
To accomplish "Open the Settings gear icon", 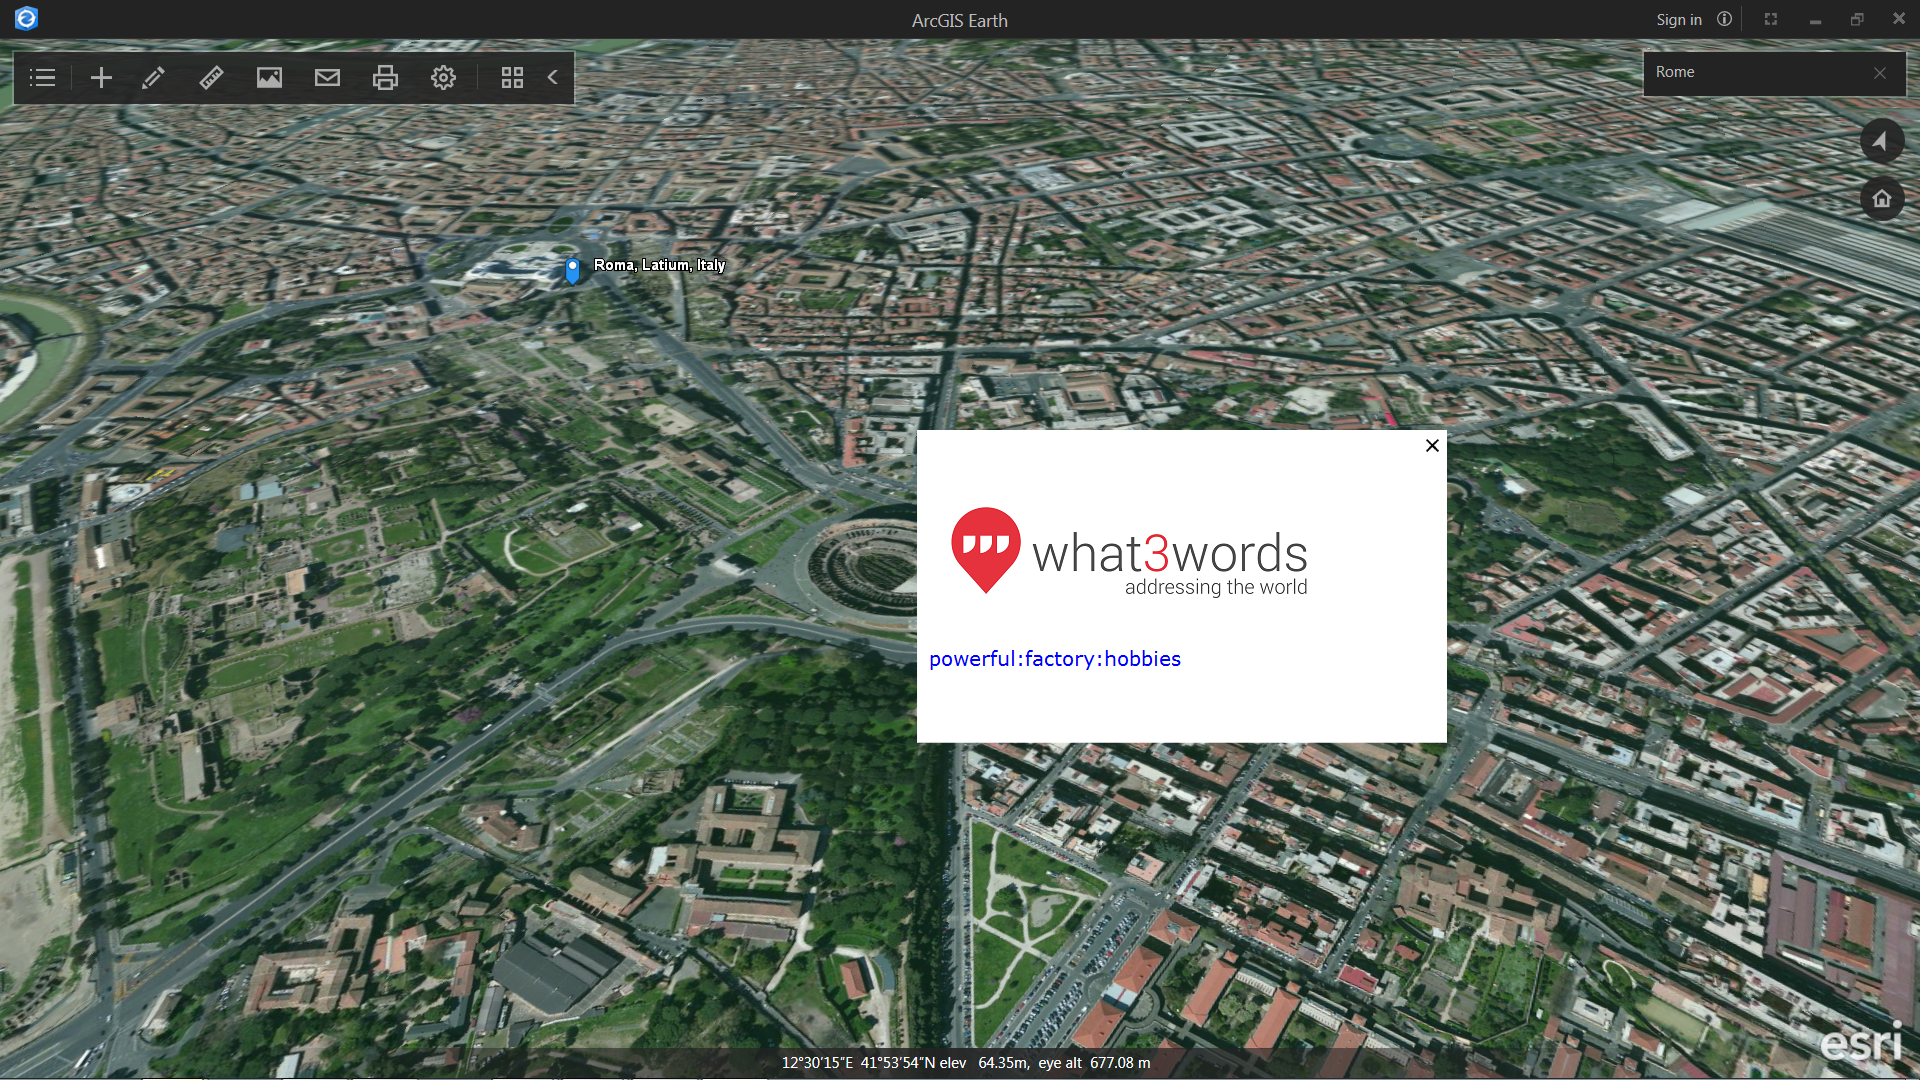I will 443,78.
